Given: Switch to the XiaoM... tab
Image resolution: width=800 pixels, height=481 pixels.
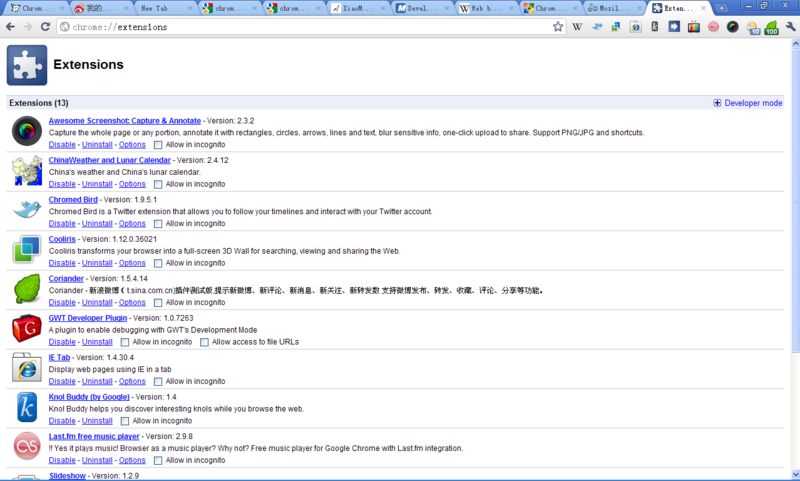Looking at the screenshot, I should tap(357, 8).
